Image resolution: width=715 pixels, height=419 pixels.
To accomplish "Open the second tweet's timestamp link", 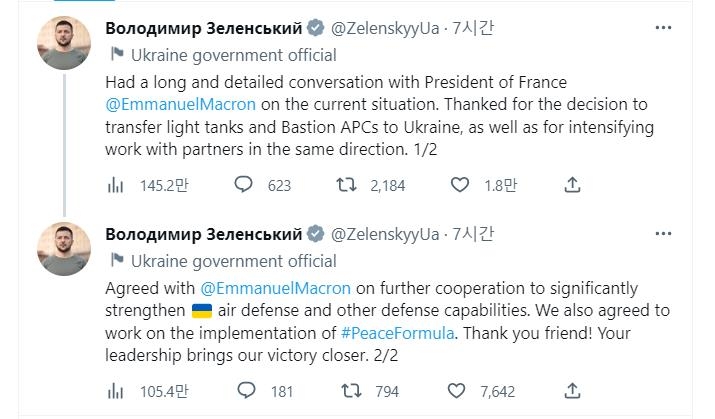I will click(x=473, y=234).
